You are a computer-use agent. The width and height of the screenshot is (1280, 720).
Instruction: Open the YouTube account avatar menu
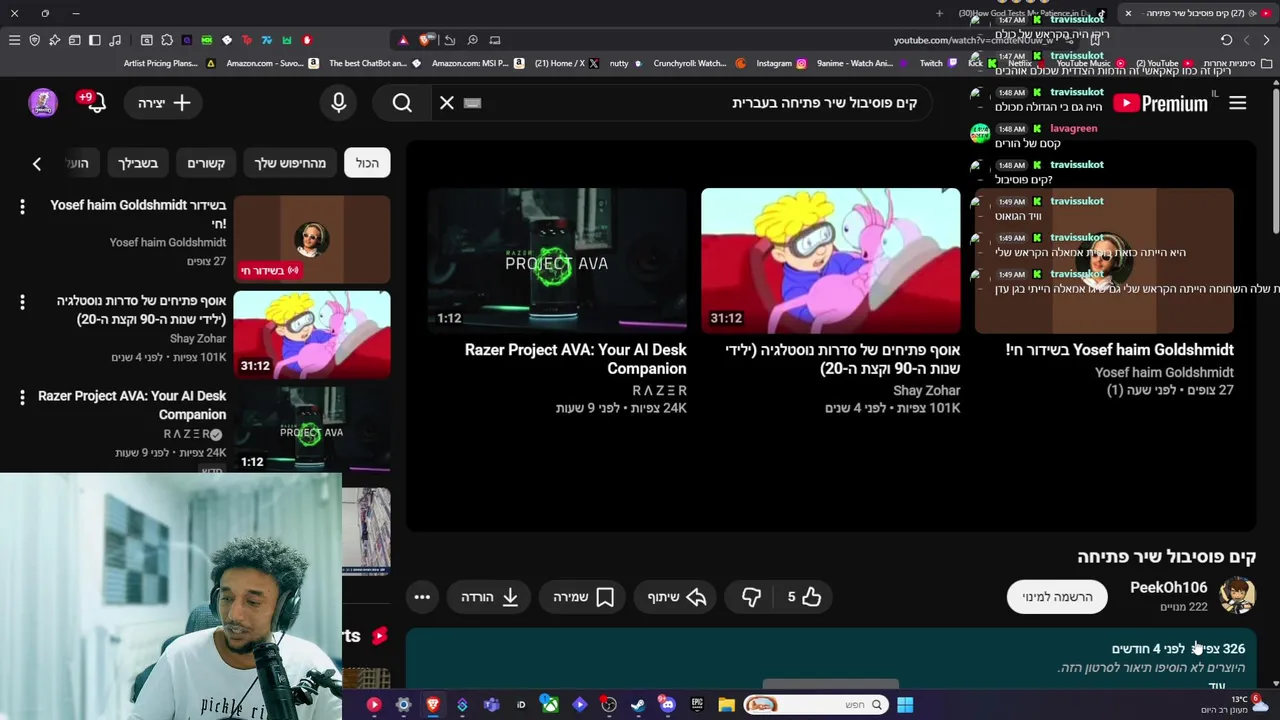[x=43, y=103]
